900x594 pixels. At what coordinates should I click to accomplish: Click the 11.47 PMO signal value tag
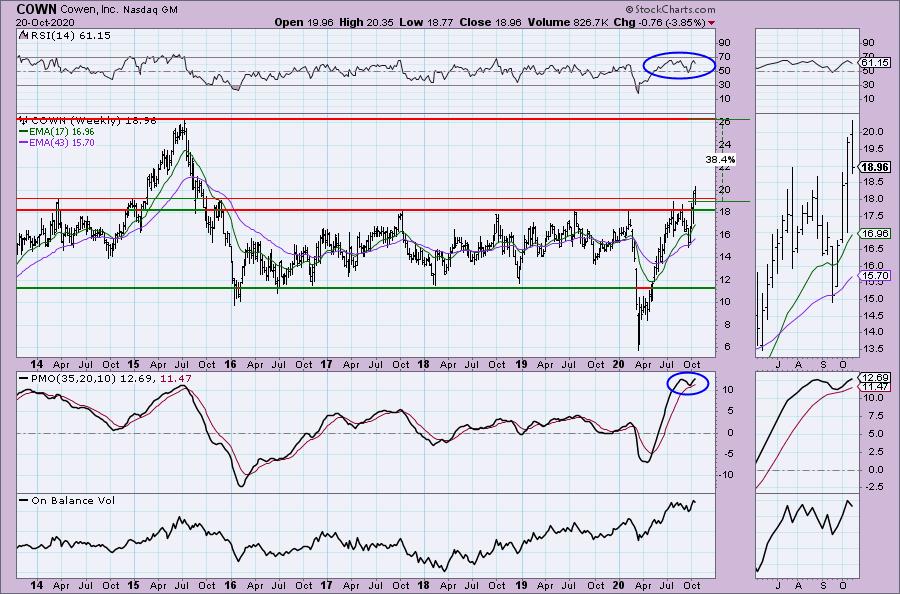(x=875, y=387)
